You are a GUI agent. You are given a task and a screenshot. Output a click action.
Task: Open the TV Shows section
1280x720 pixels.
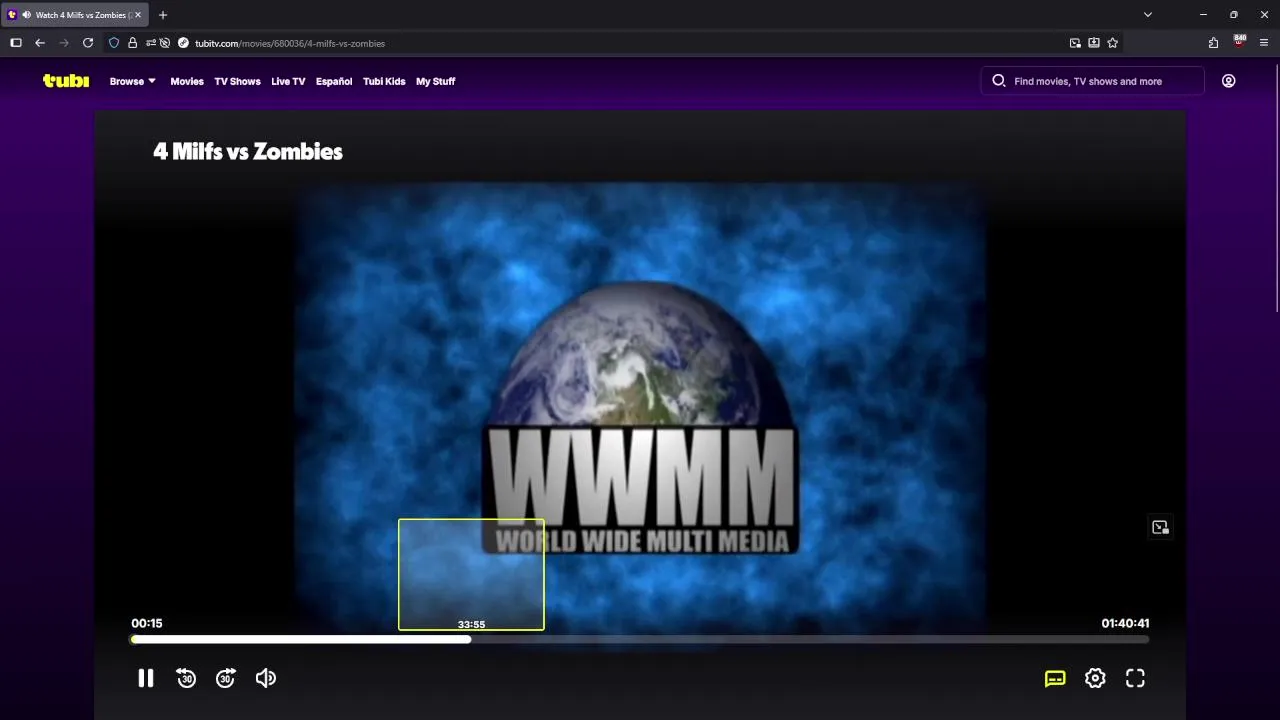[237, 81]
